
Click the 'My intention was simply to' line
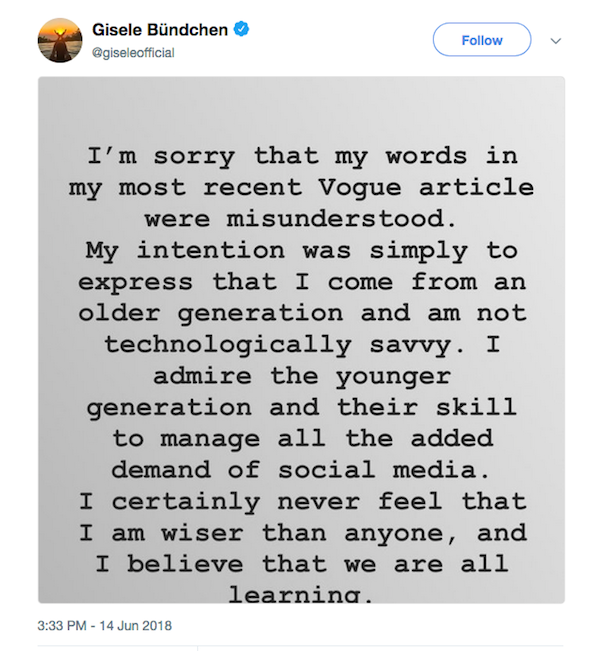pyautogui.click(x=301, y=251)
